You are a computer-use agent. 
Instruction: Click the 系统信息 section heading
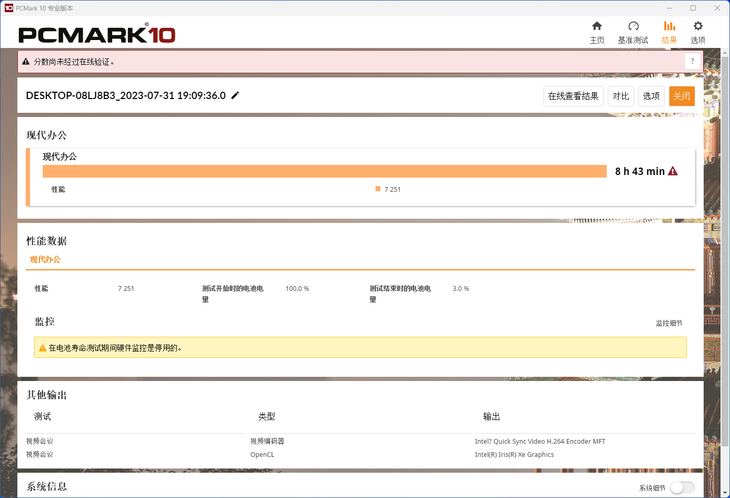click(x=47, y=486)
